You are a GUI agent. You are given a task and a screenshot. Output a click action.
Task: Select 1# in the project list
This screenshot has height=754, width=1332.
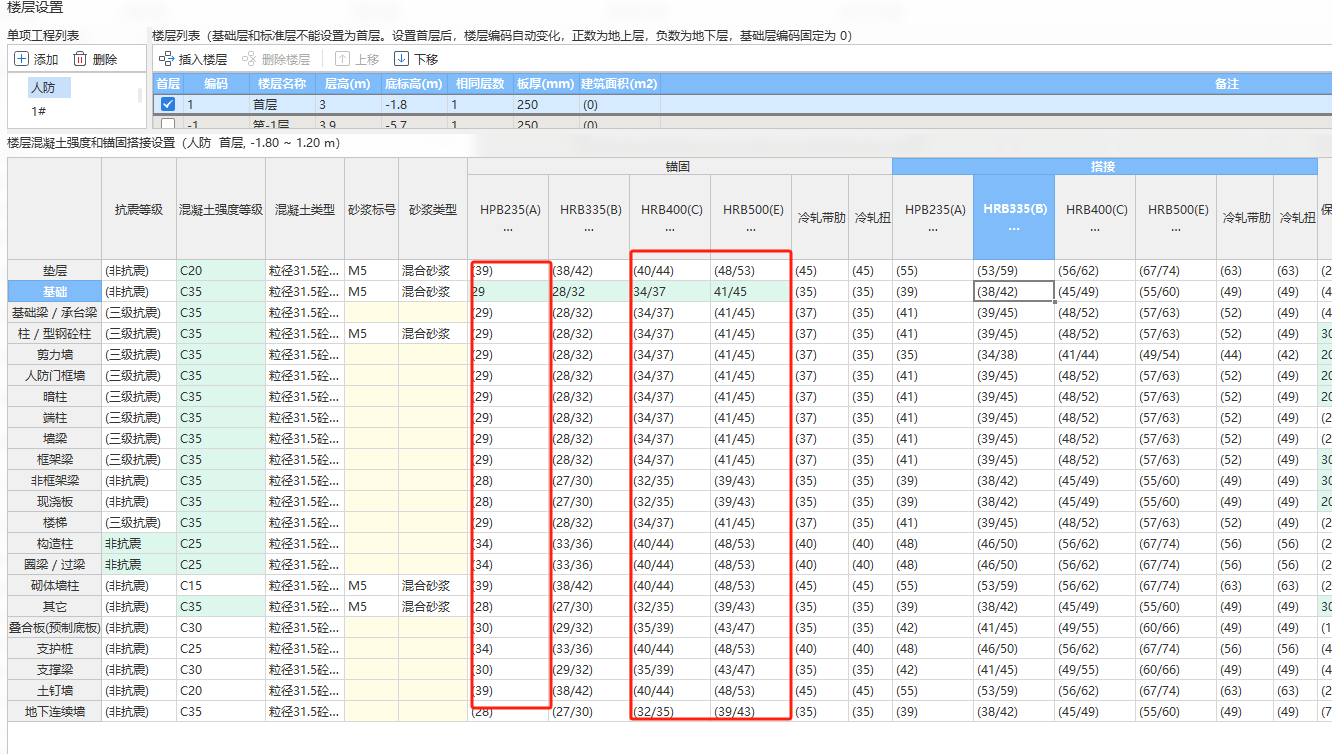(40, 111)
